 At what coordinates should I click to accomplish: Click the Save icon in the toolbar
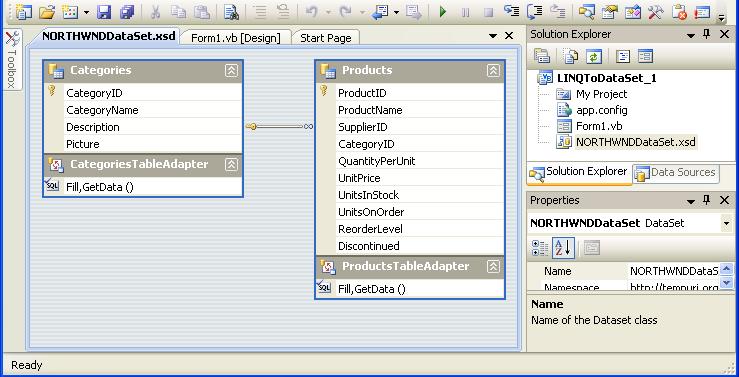pyautogui.click(x=104, y=12)
